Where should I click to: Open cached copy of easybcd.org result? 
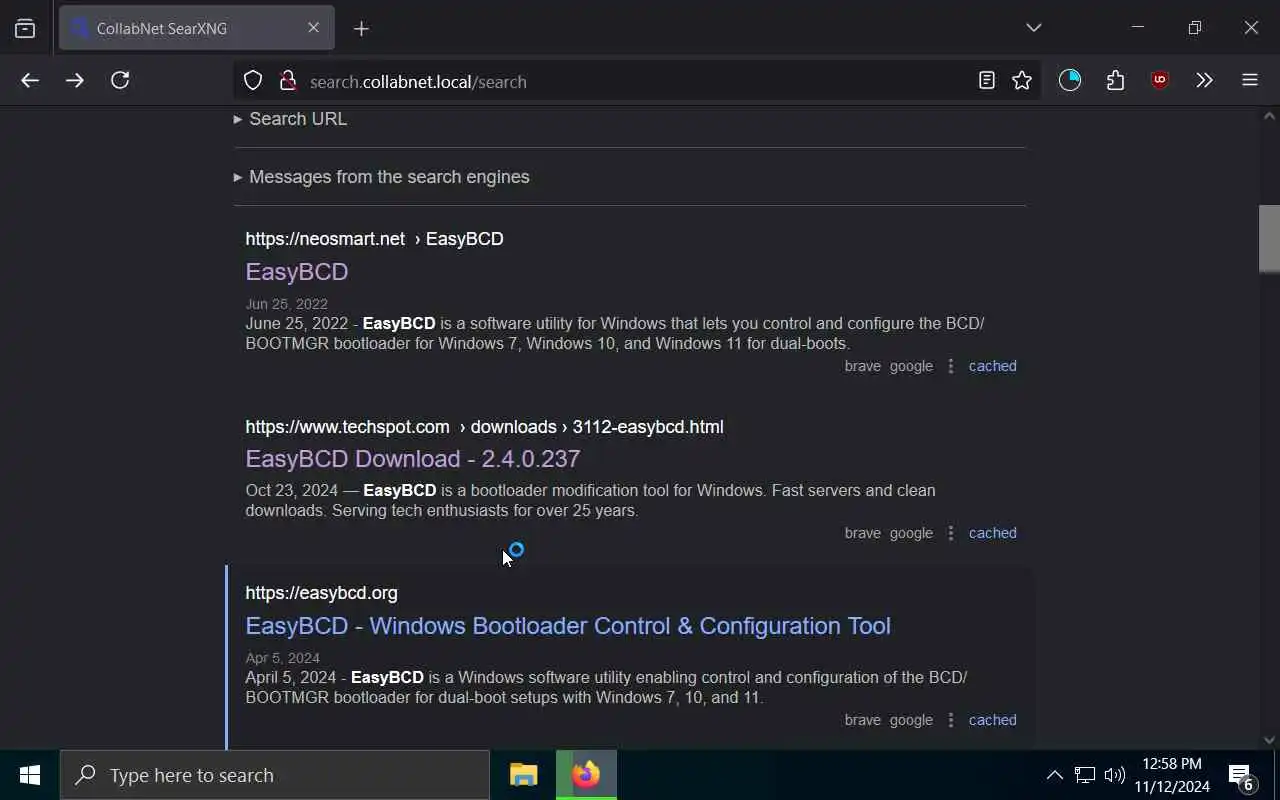click(x=992, y=720)
